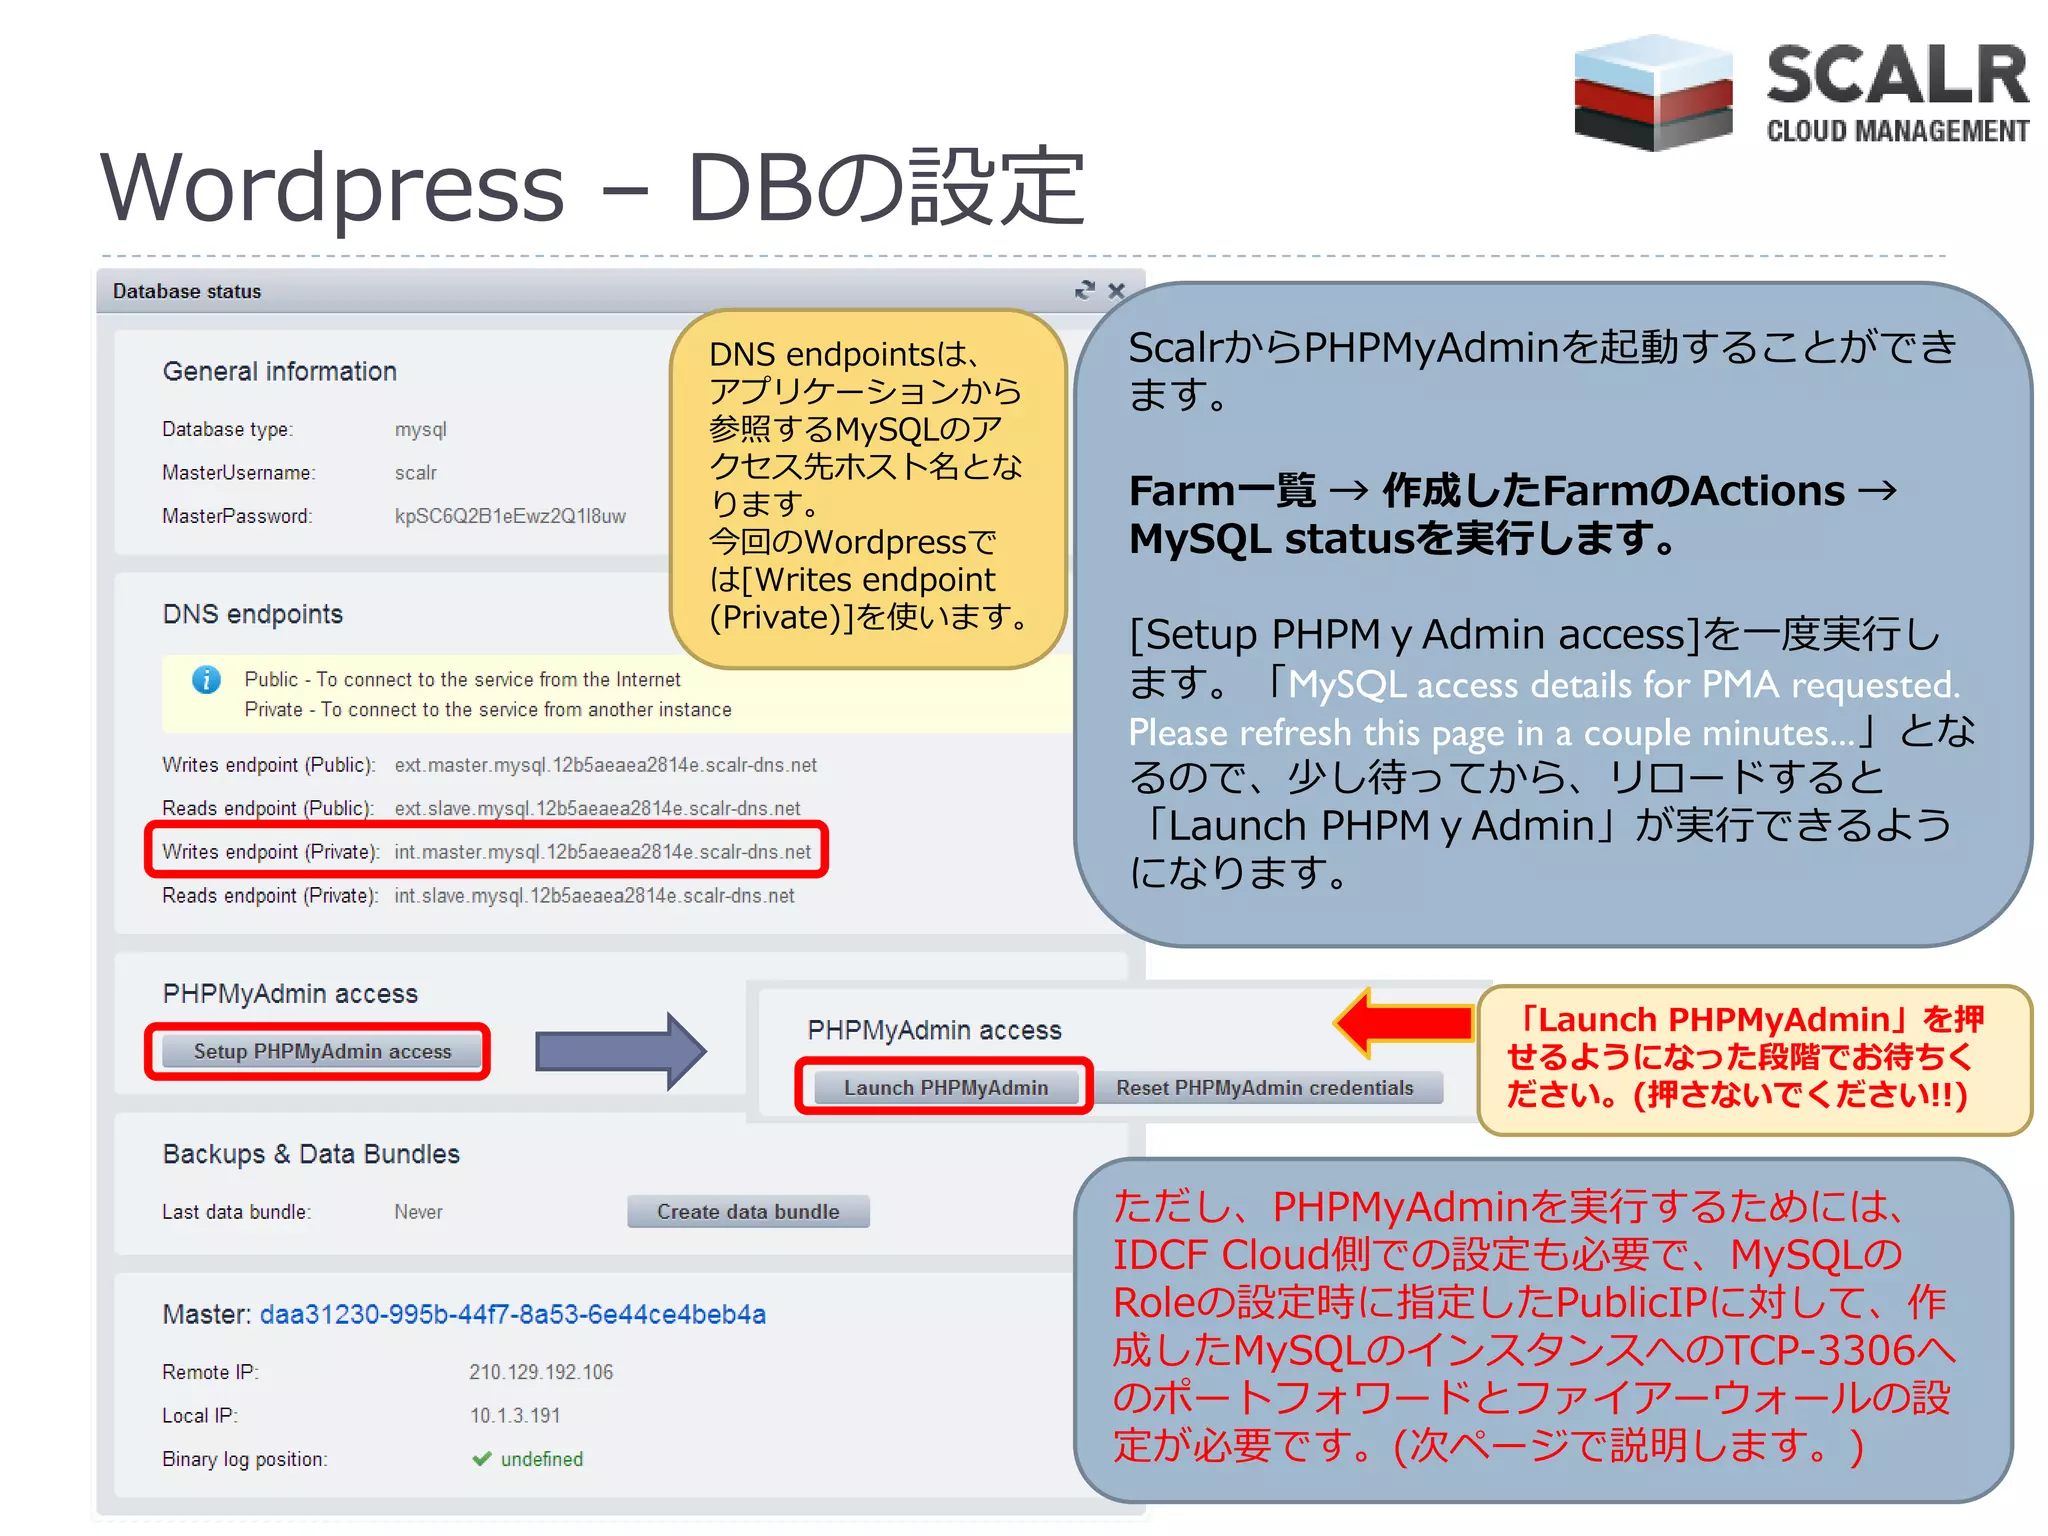Select the Local IP value 10.1.3.191
This screenshot has height=1536, width=2048.
[x=515, y=1415]
